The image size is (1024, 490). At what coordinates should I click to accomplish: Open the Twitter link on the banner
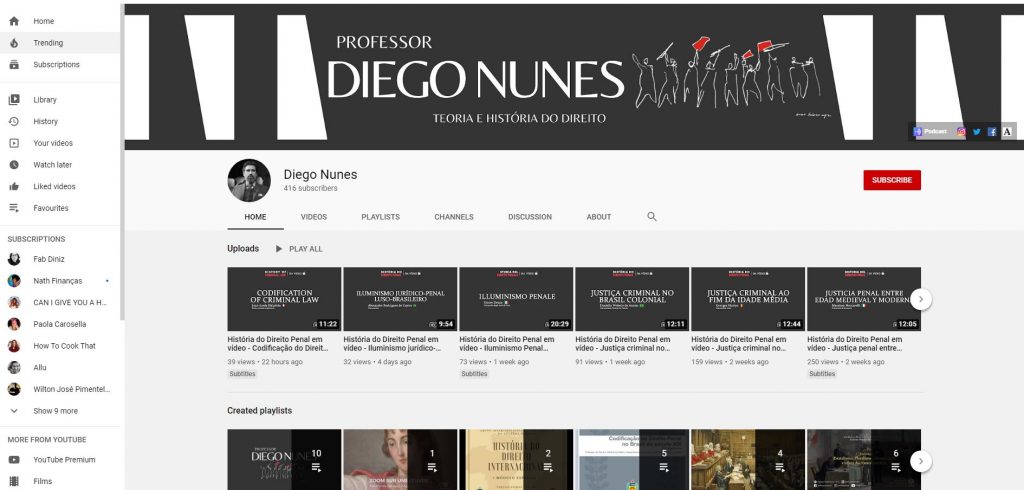tap(977, 131)
